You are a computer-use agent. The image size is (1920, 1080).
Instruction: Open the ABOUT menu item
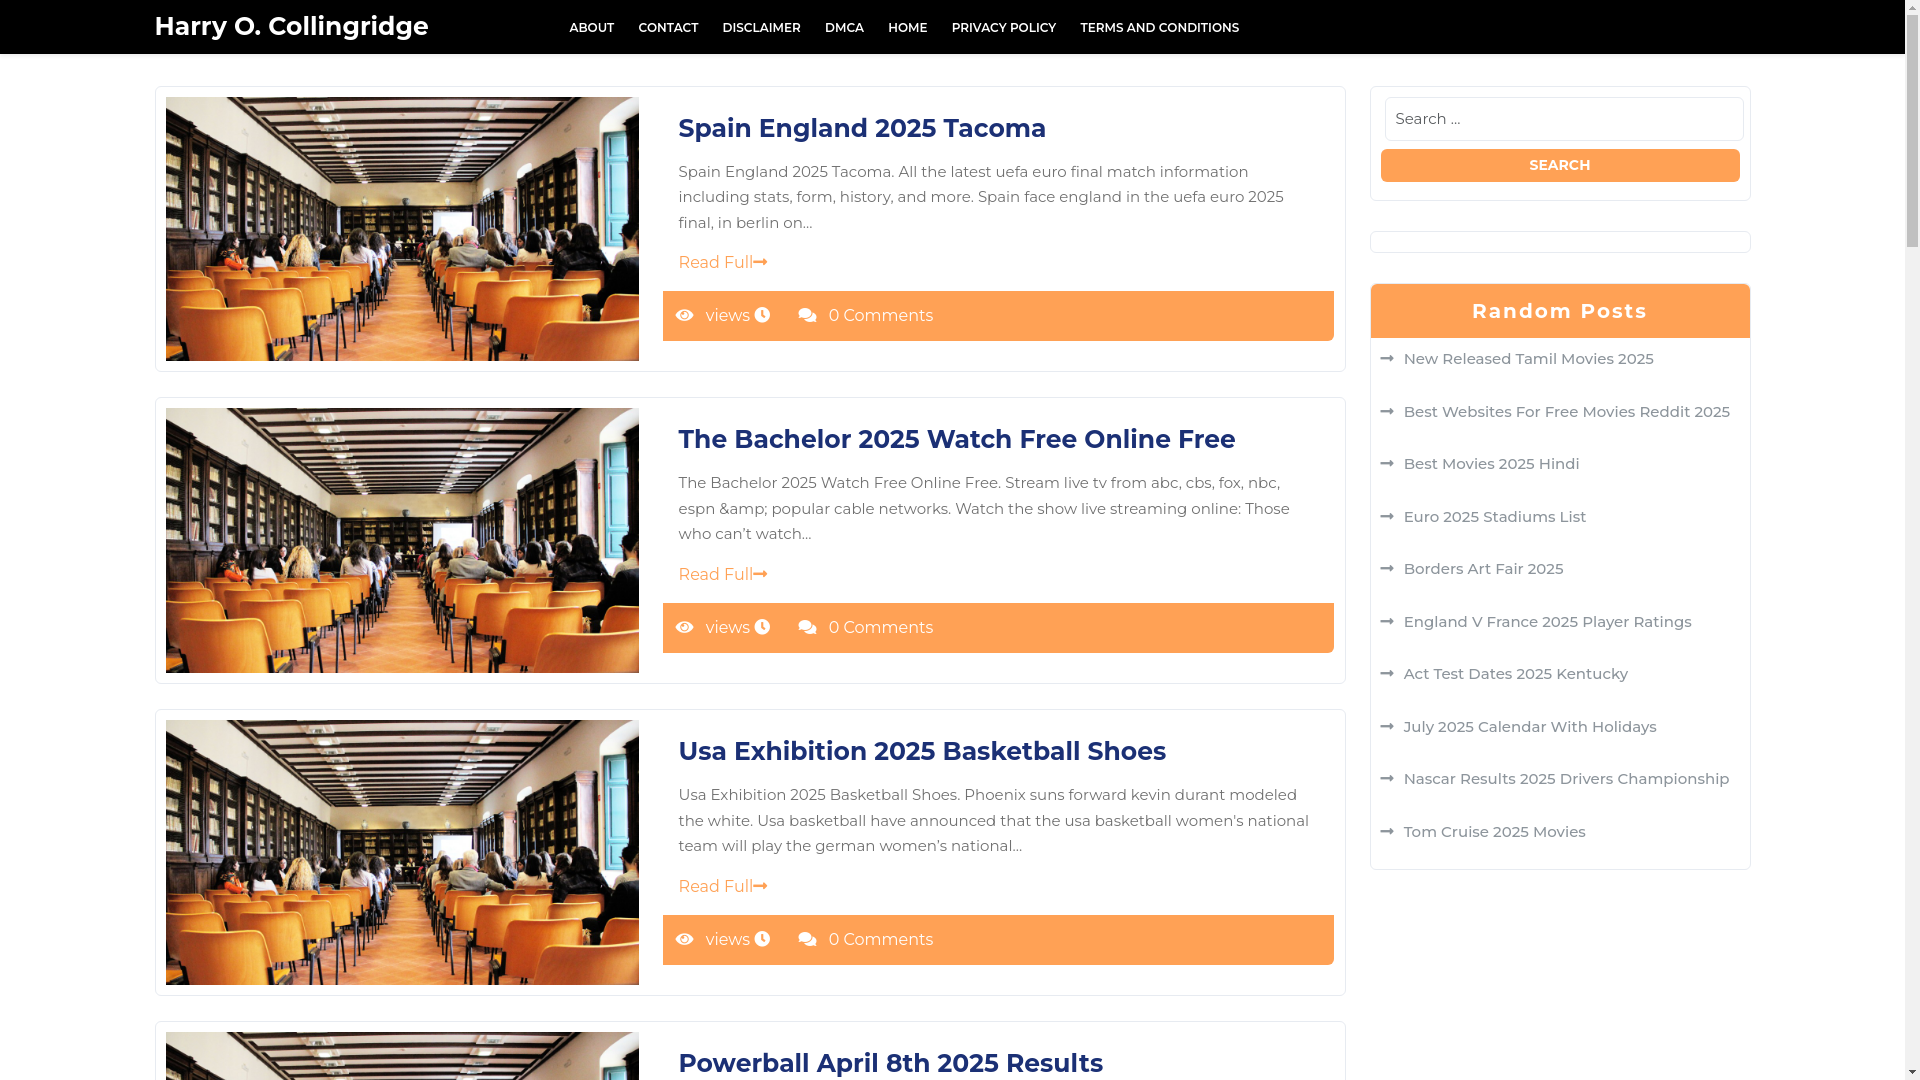pyautogui.click(x=591, y=28)
